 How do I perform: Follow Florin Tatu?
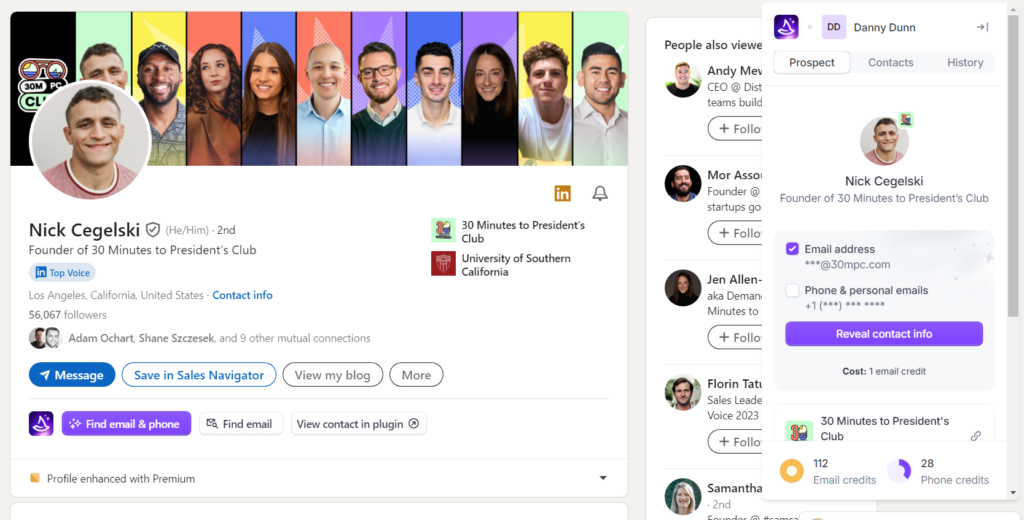736,442
